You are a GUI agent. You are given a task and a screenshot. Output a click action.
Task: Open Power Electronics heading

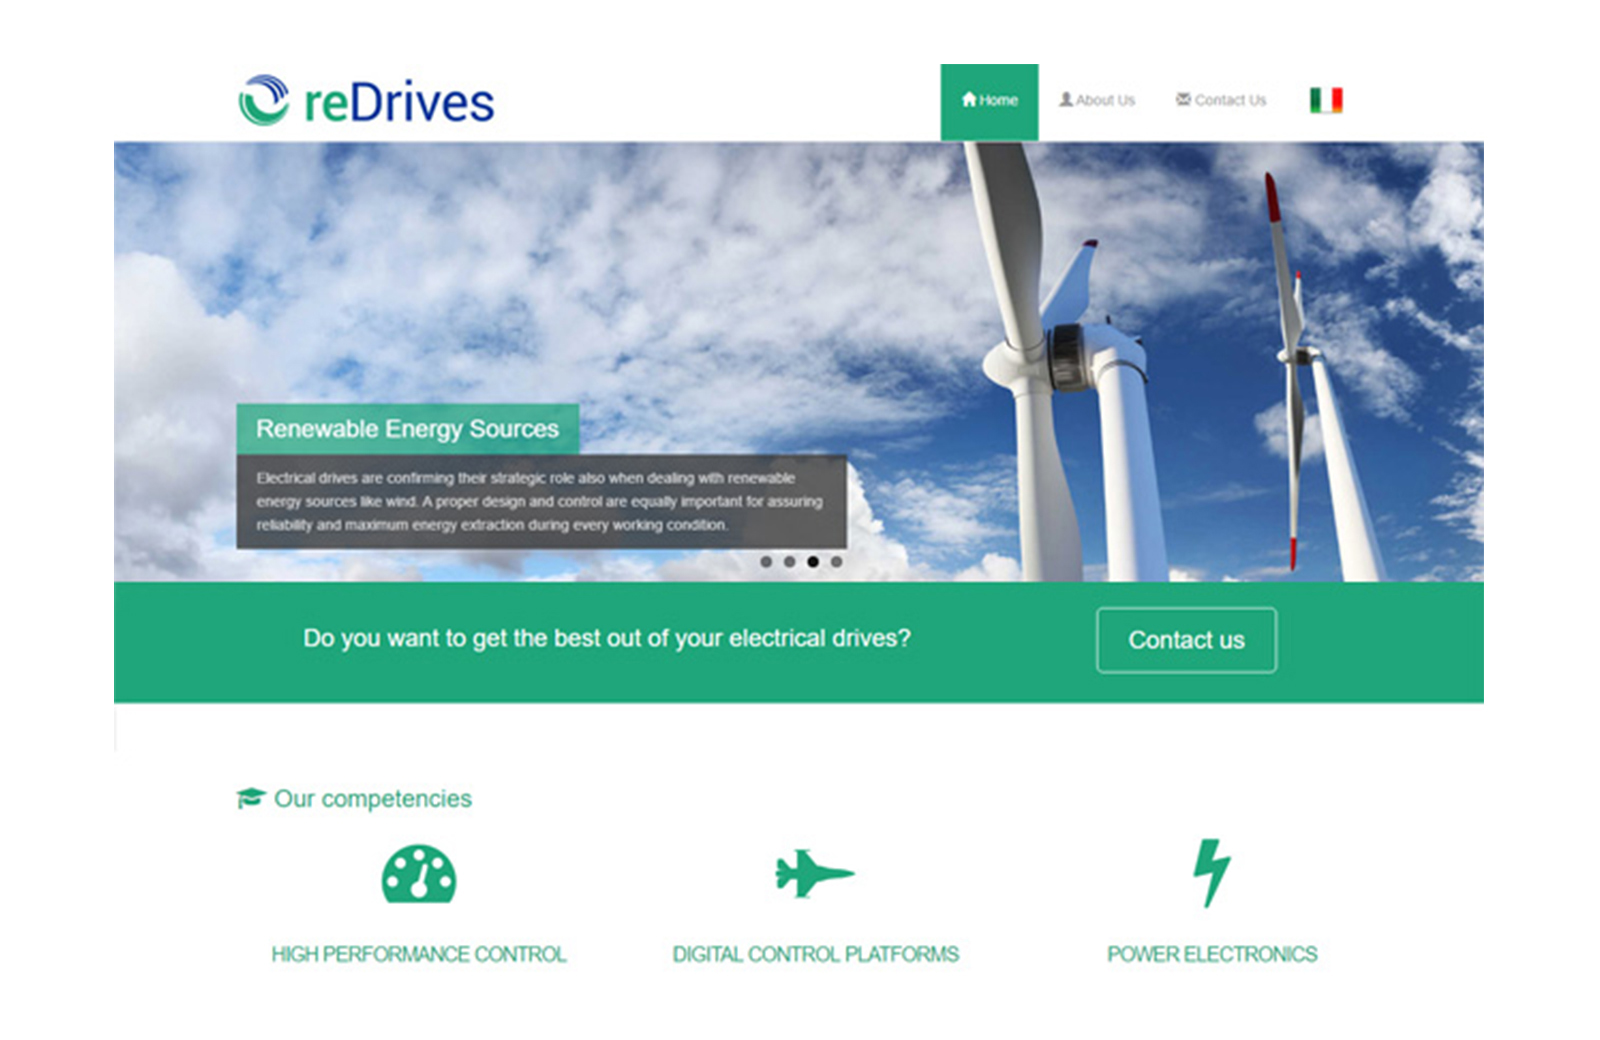[1212, 954]
